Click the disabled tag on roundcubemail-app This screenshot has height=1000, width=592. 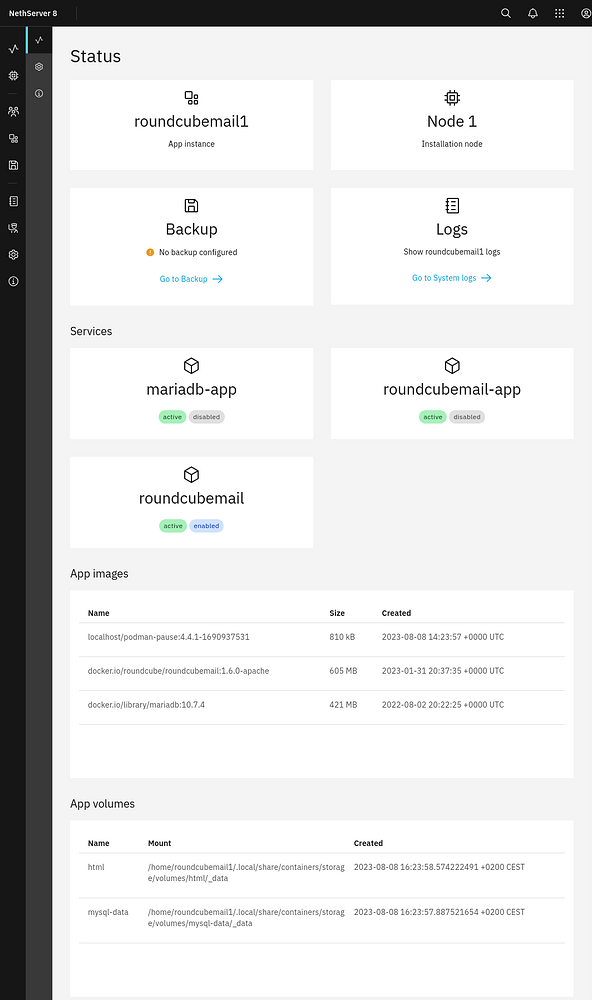click(467, 417)
